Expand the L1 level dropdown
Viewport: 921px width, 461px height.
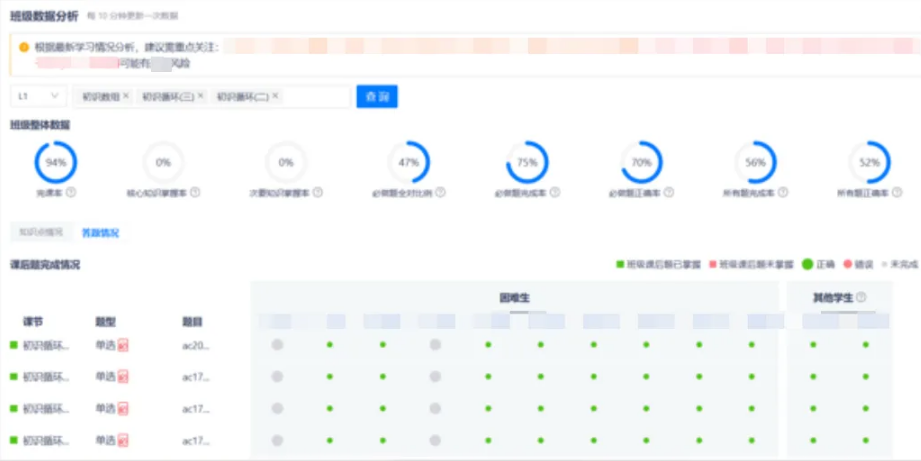tap(38, 96)
